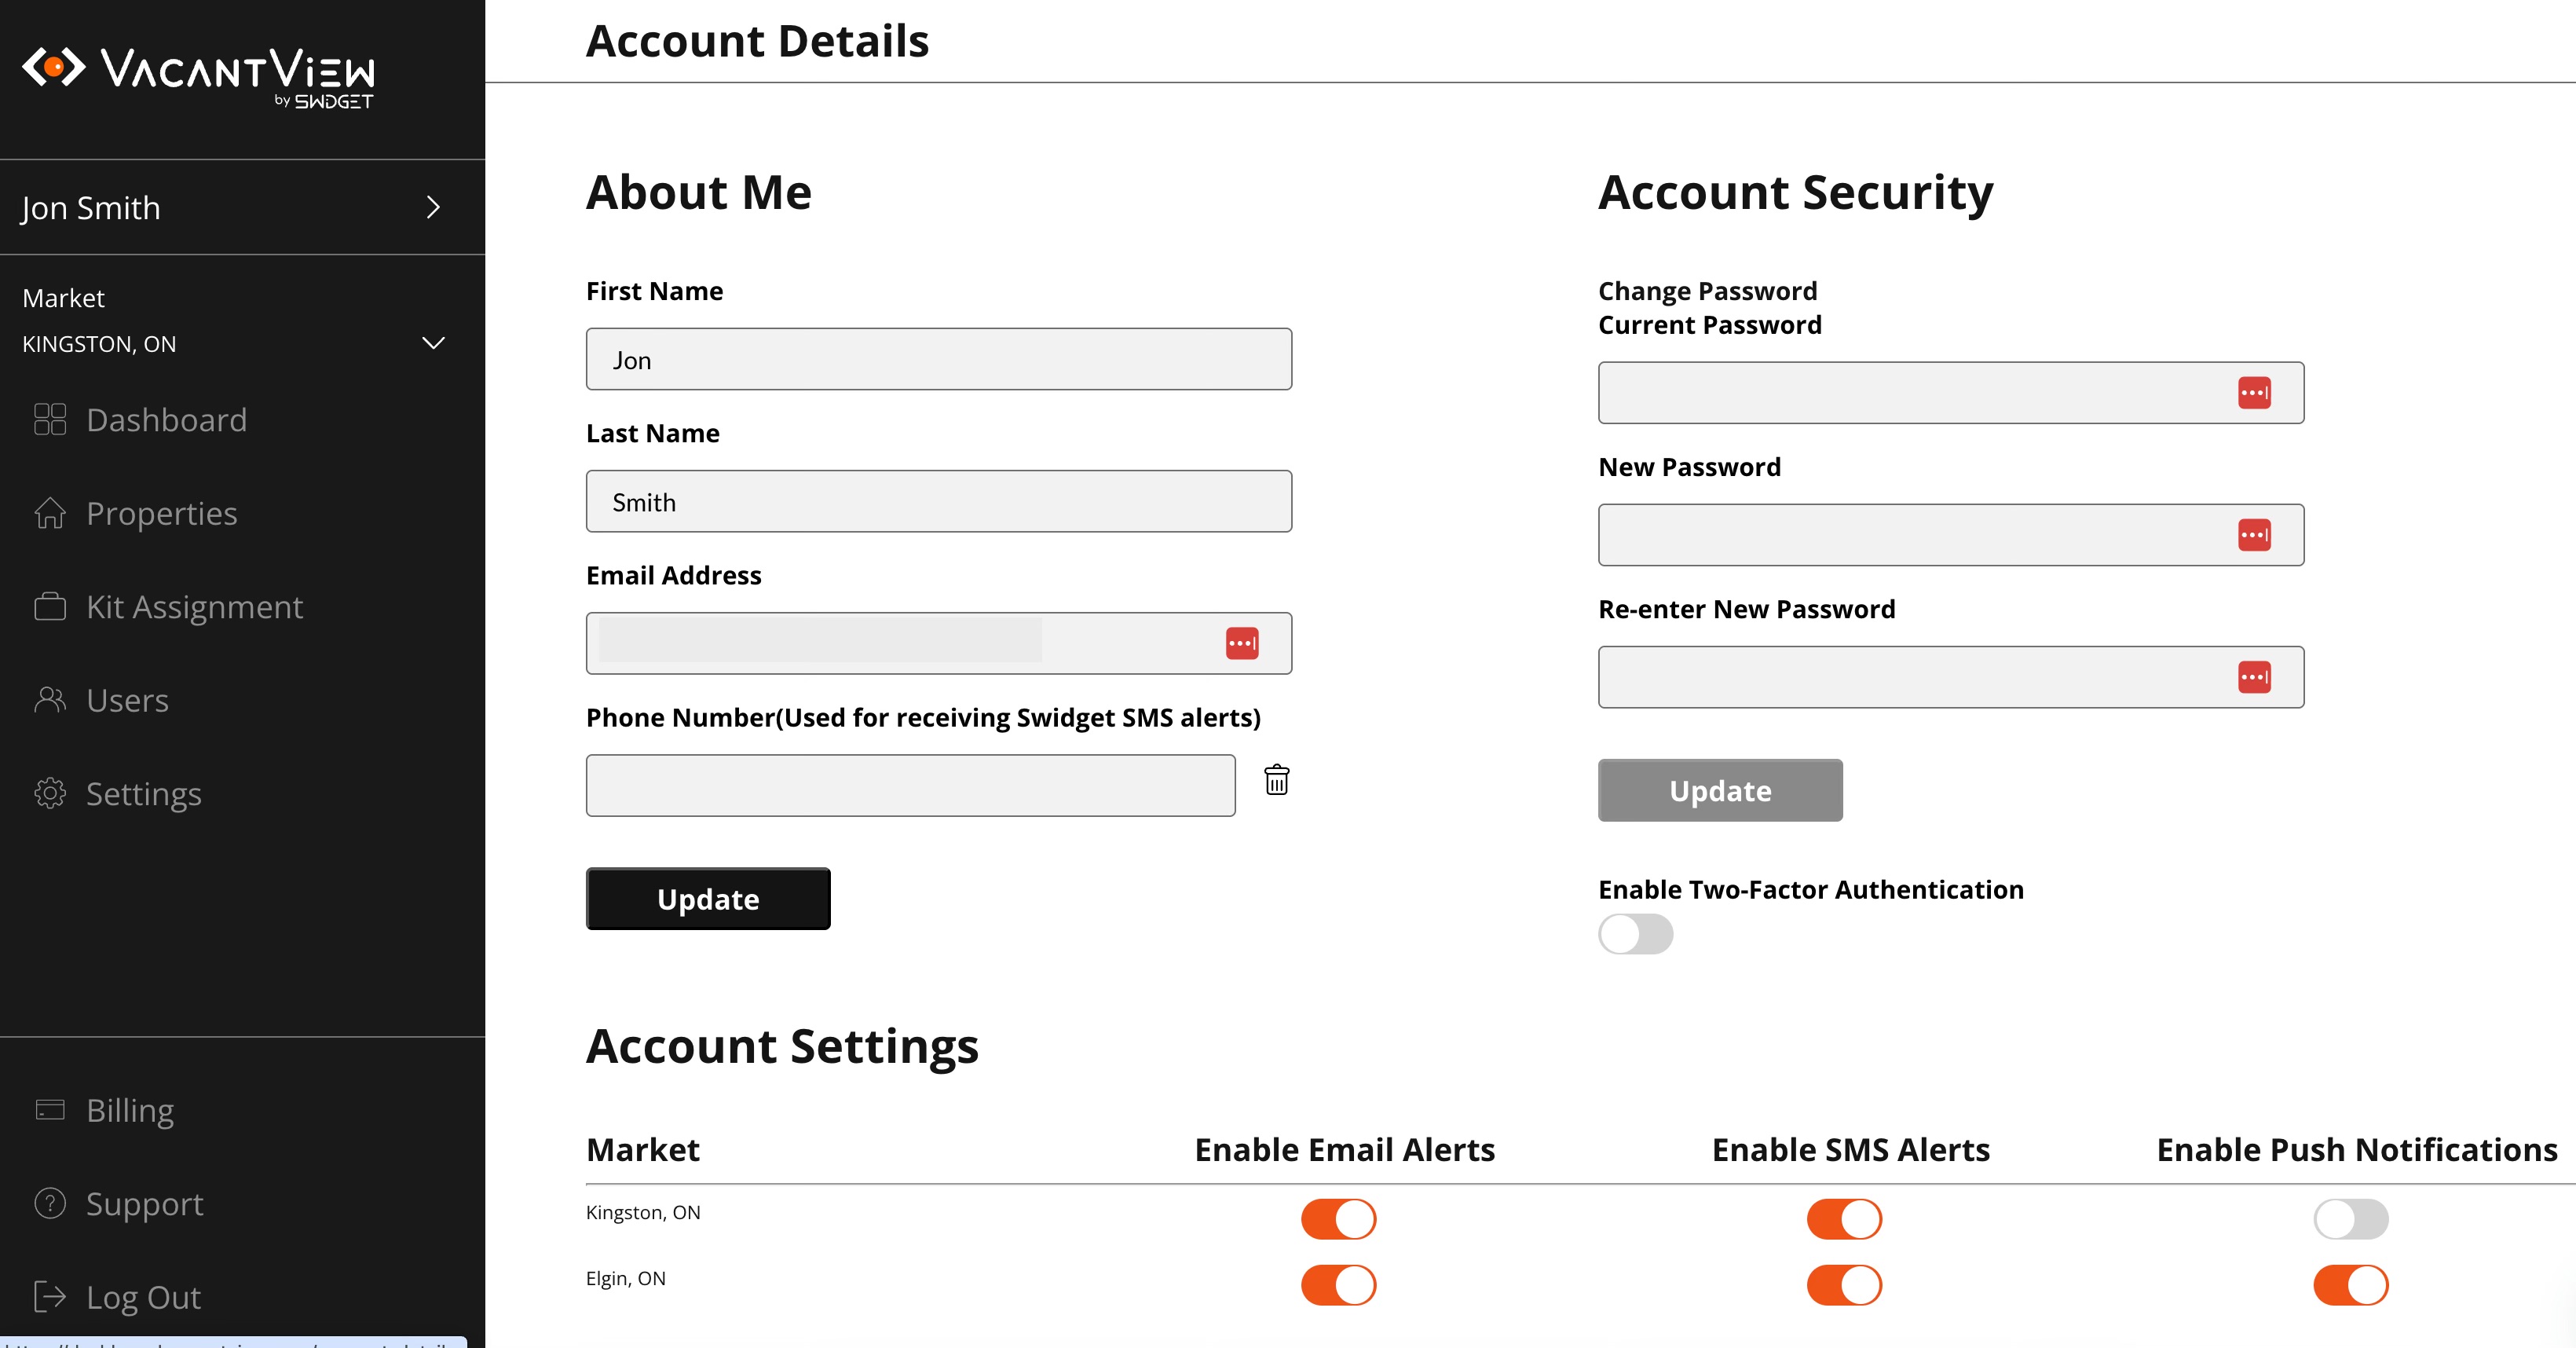The image size is (2576, 1348).
Task: Click the VacantView logo icon
Action: pos(54,67)
